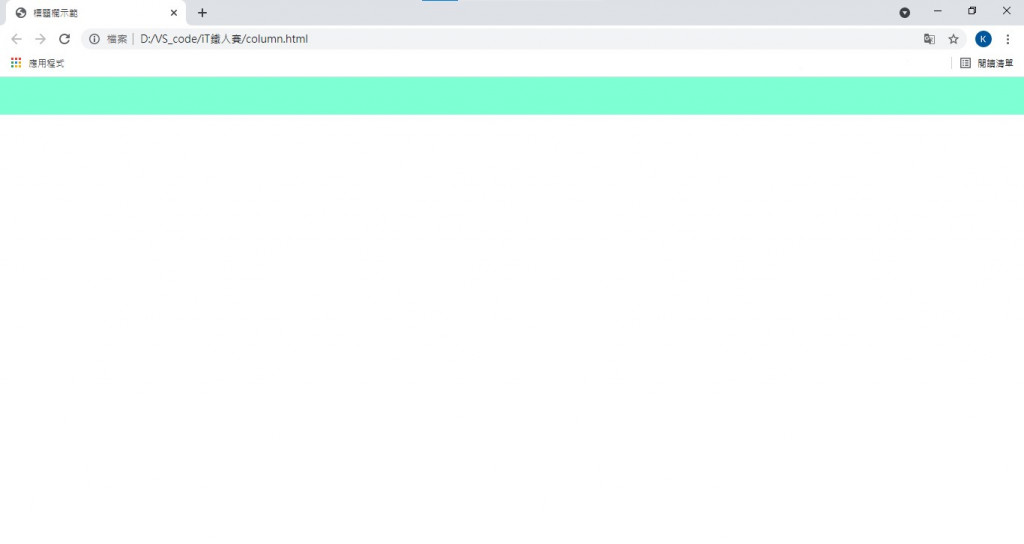Close the Chrome window
The height and width of the screenshot is (544, 1024).
(x=1006, y=11)
